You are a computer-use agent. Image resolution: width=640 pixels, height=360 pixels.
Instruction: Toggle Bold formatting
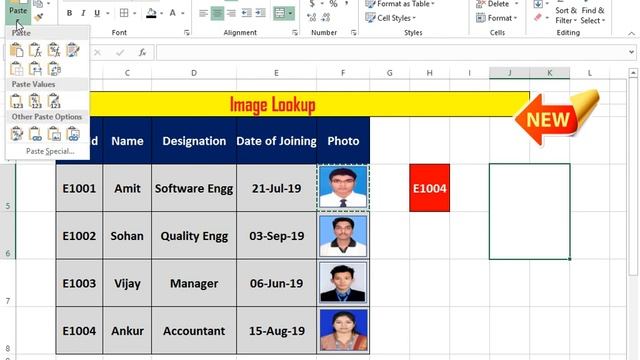[x=69, y=13]
